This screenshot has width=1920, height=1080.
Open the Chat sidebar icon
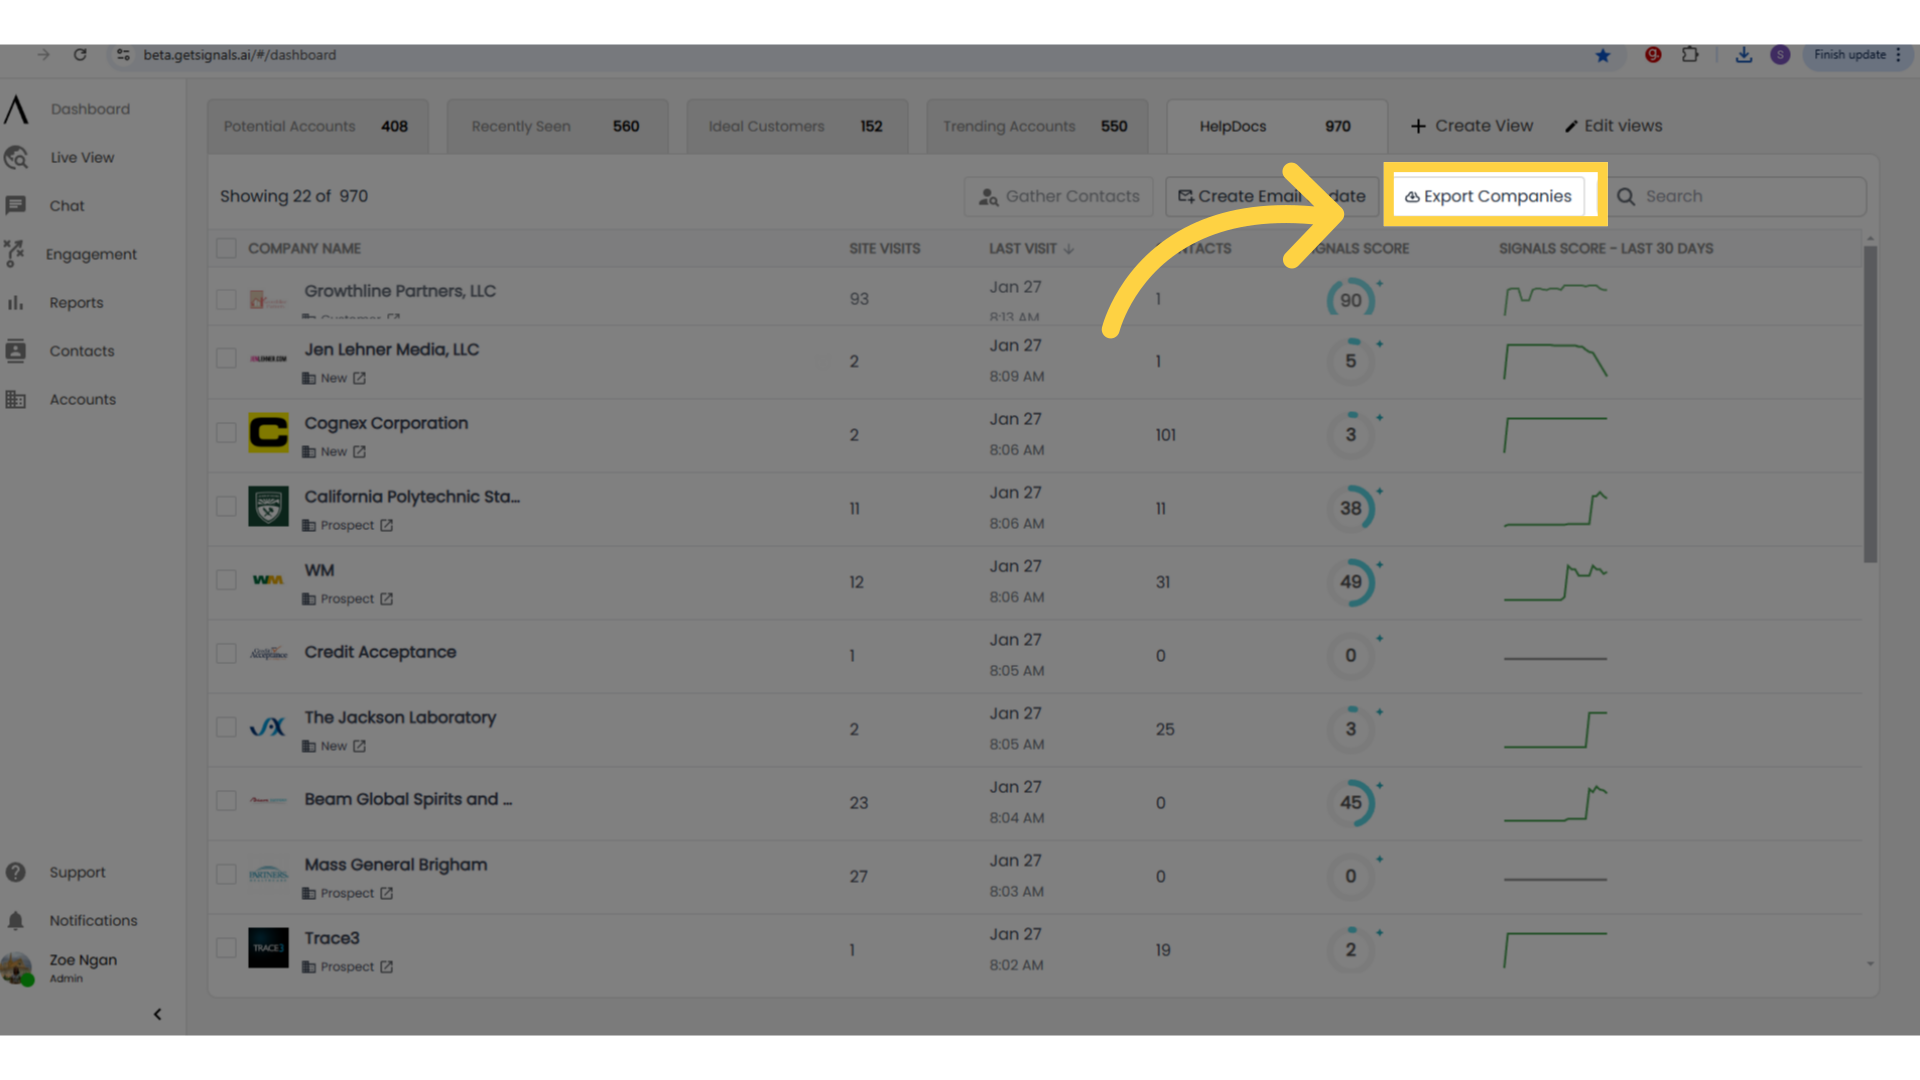coord(15,205)
